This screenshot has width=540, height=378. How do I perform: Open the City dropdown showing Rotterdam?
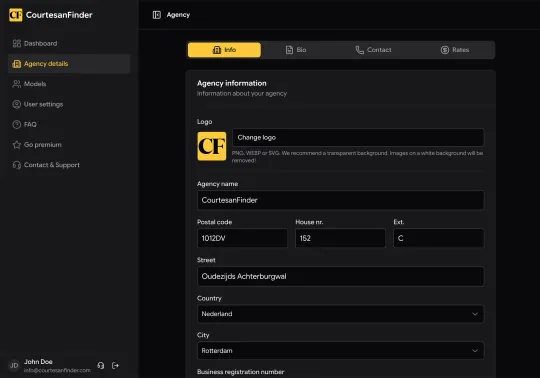pos(340,350)
